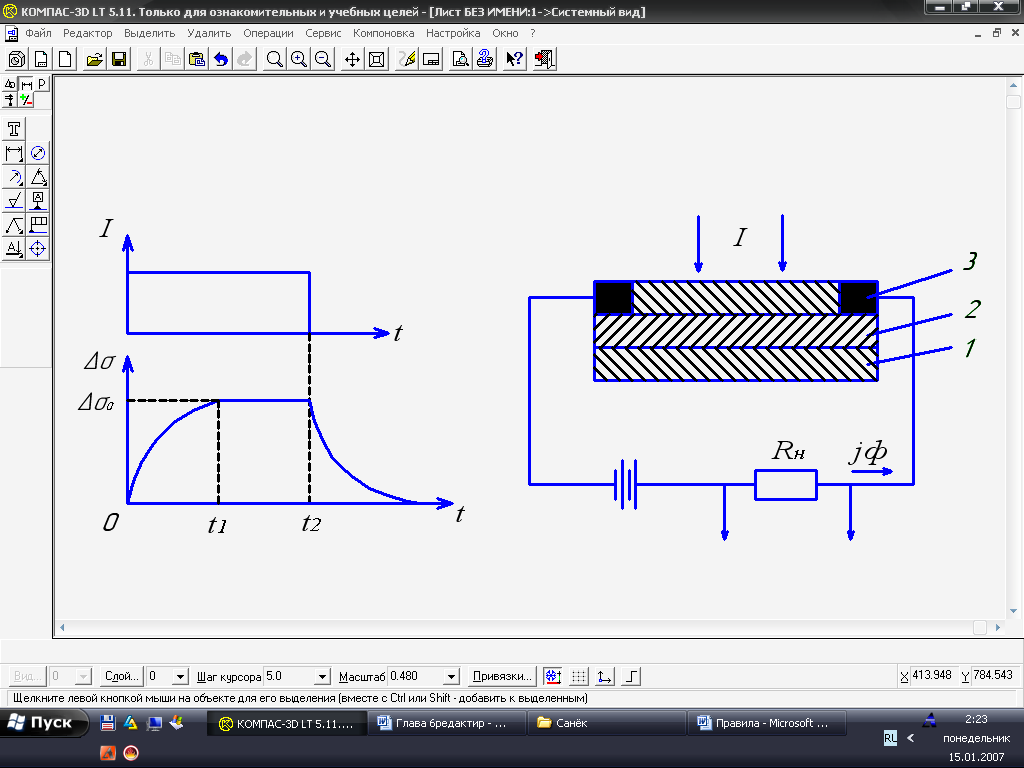The width and height of the screenshot is (1024, 768).
Task: Open a file with the folder icon
Action: (x=95, y=59)
